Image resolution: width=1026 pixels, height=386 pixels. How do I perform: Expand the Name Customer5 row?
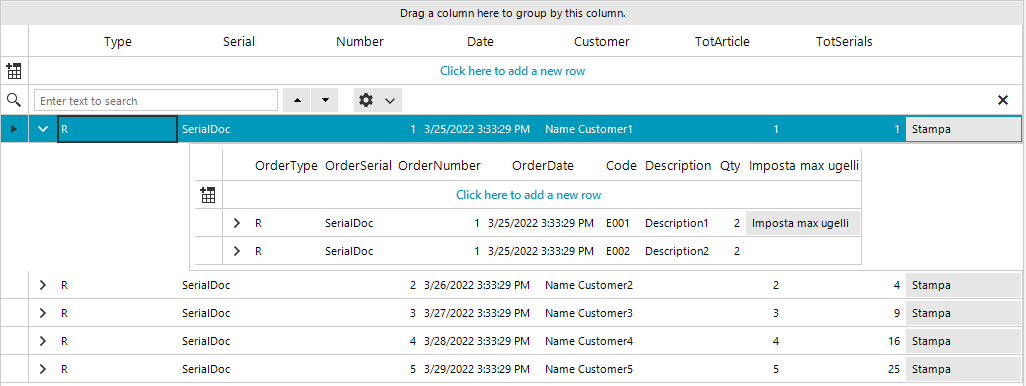(43, 369)
